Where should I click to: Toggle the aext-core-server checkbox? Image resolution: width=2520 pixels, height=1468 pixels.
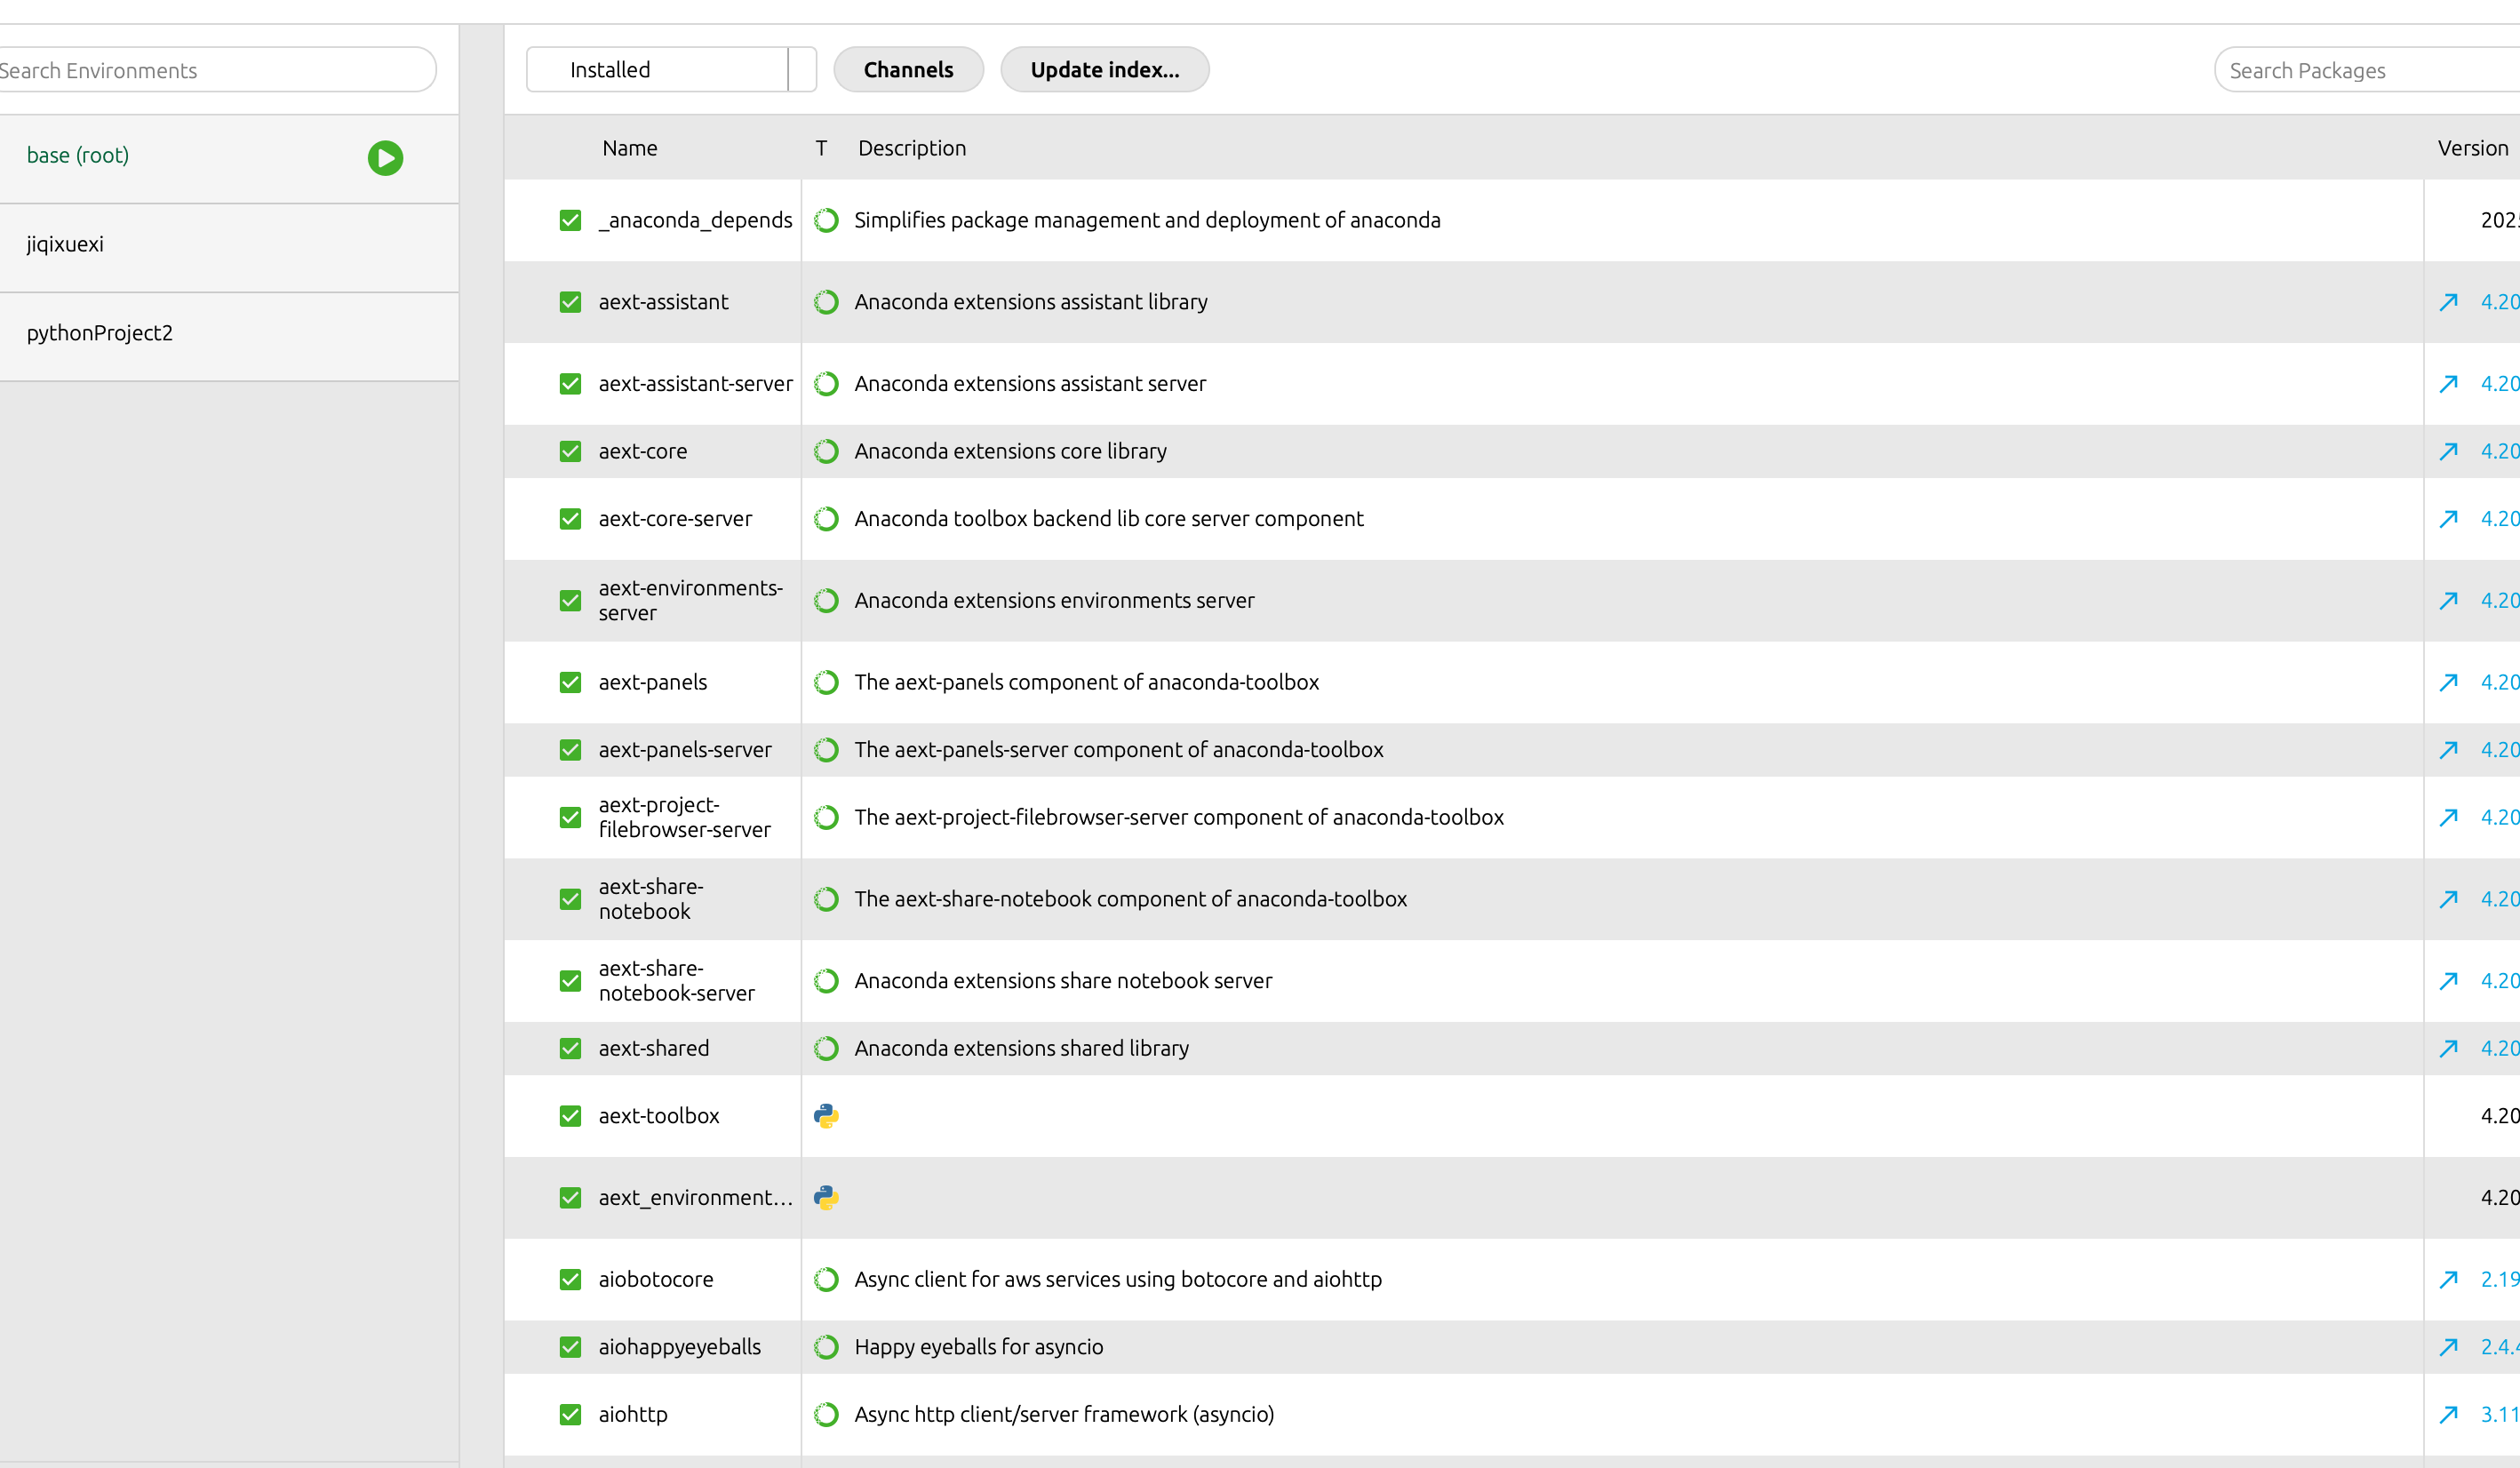pos(570,519)
